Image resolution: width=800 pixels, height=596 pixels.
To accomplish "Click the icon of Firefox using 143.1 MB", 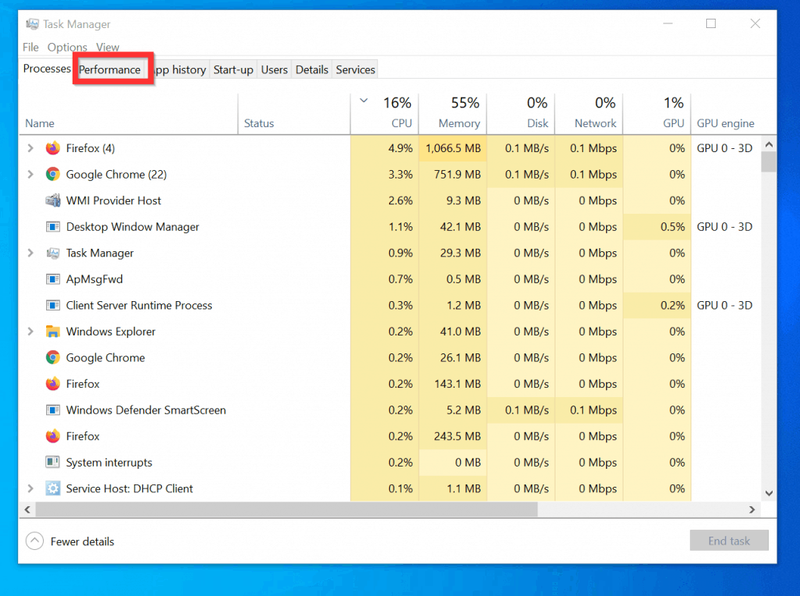I will click(x=53, y=384).
